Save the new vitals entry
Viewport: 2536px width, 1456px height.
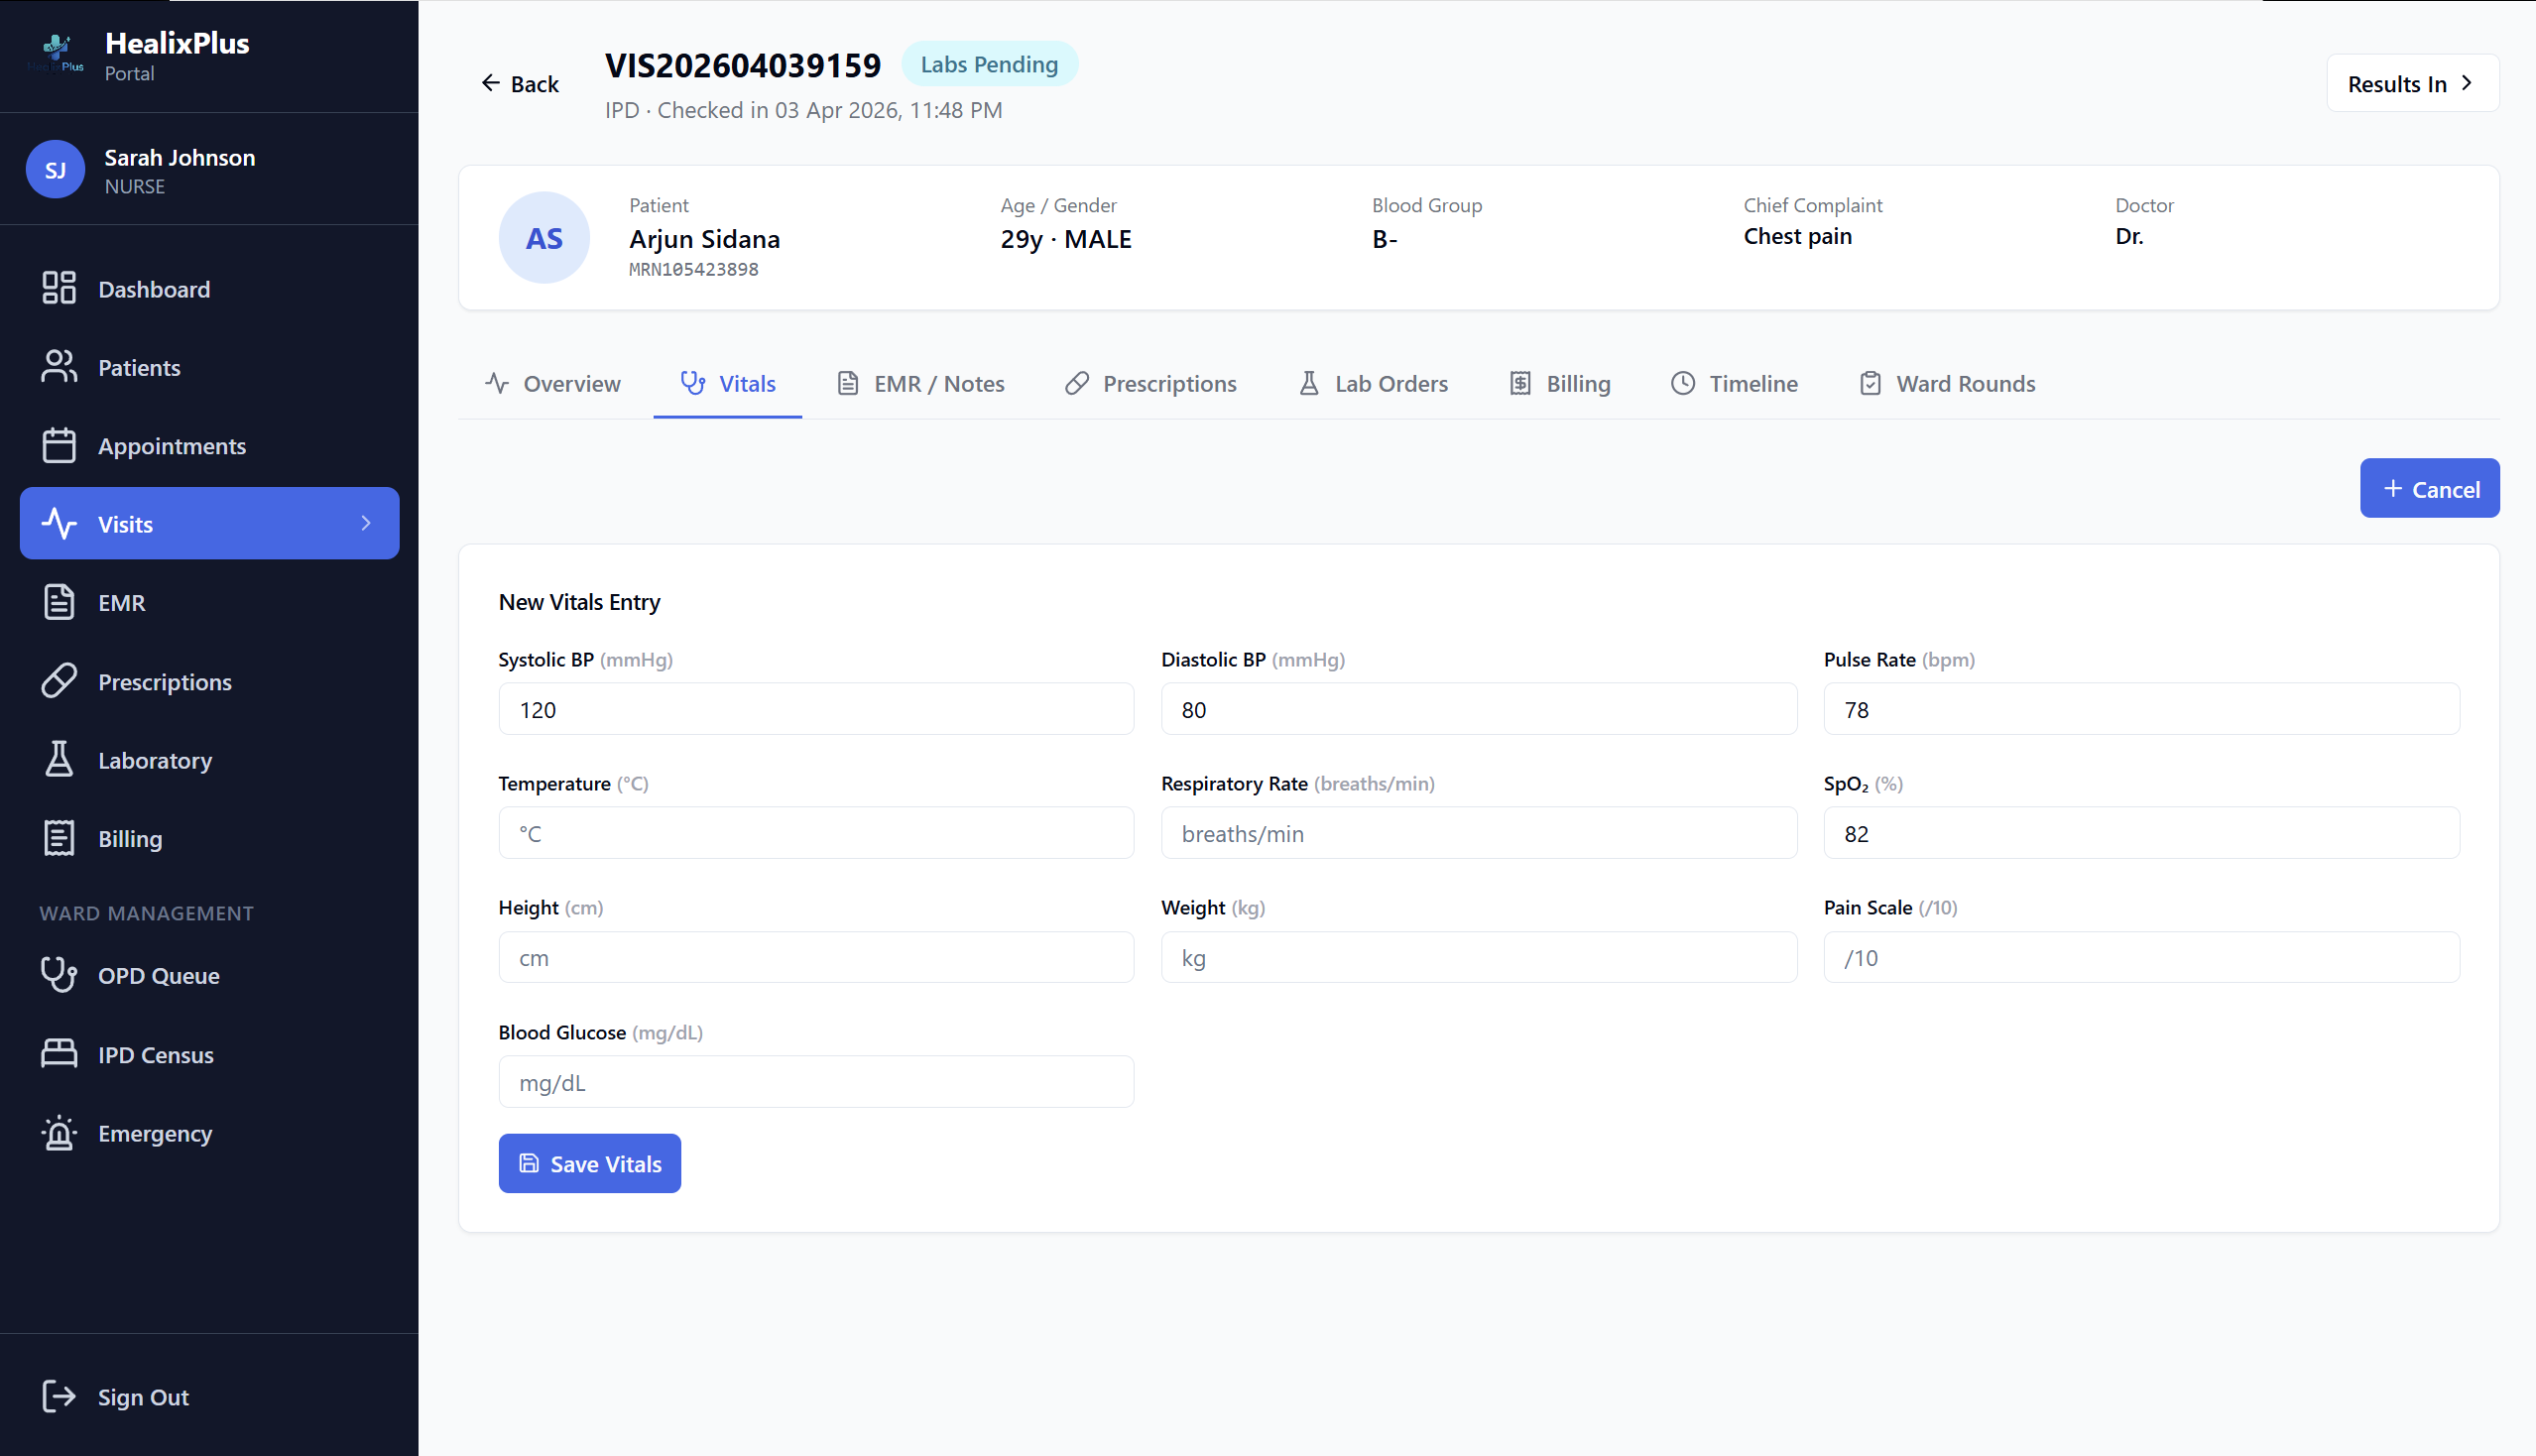pos(589,1163)
